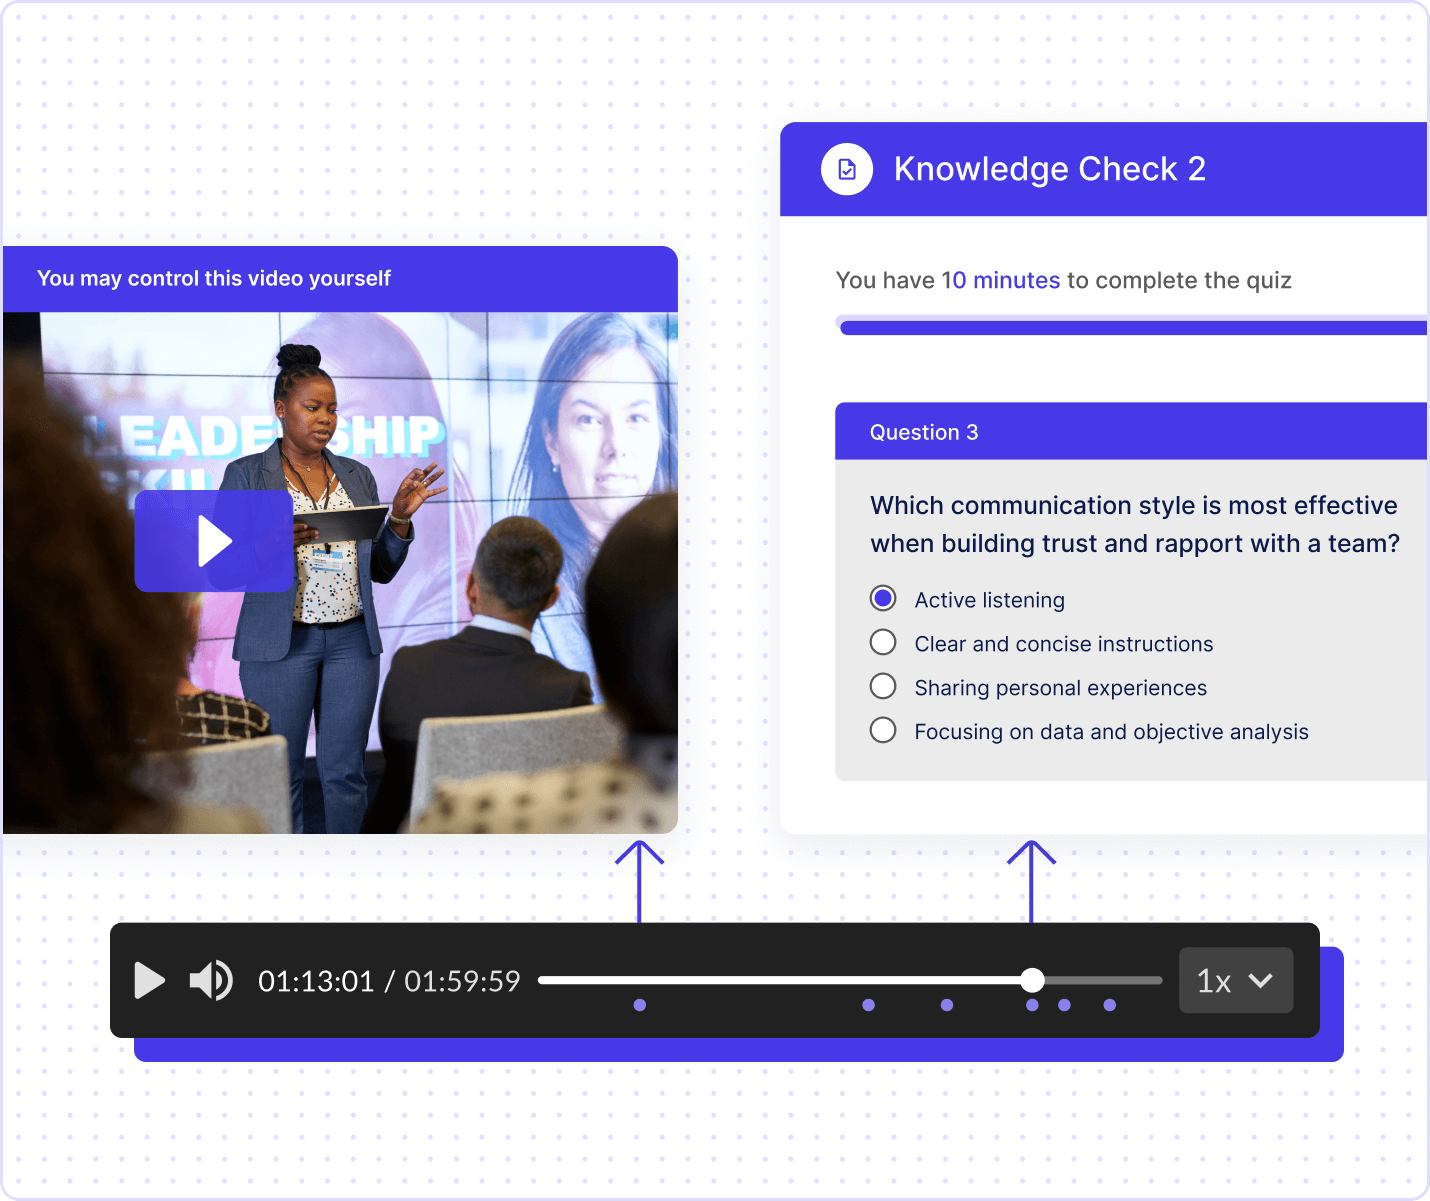Image resolution: width=1430 pixels, height=1201 pixels.
Task: Click the large play button on video
Action: [x=214, y=541]
